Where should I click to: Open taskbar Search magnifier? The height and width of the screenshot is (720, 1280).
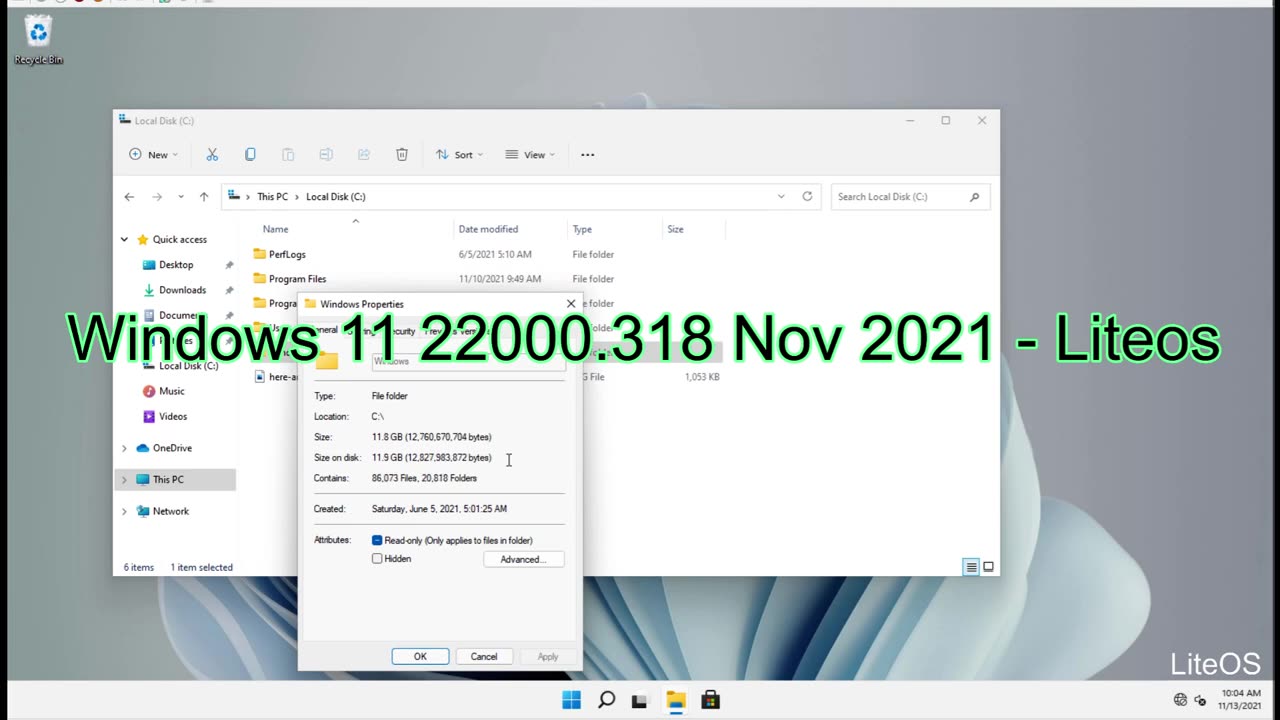tap(606, 700)
